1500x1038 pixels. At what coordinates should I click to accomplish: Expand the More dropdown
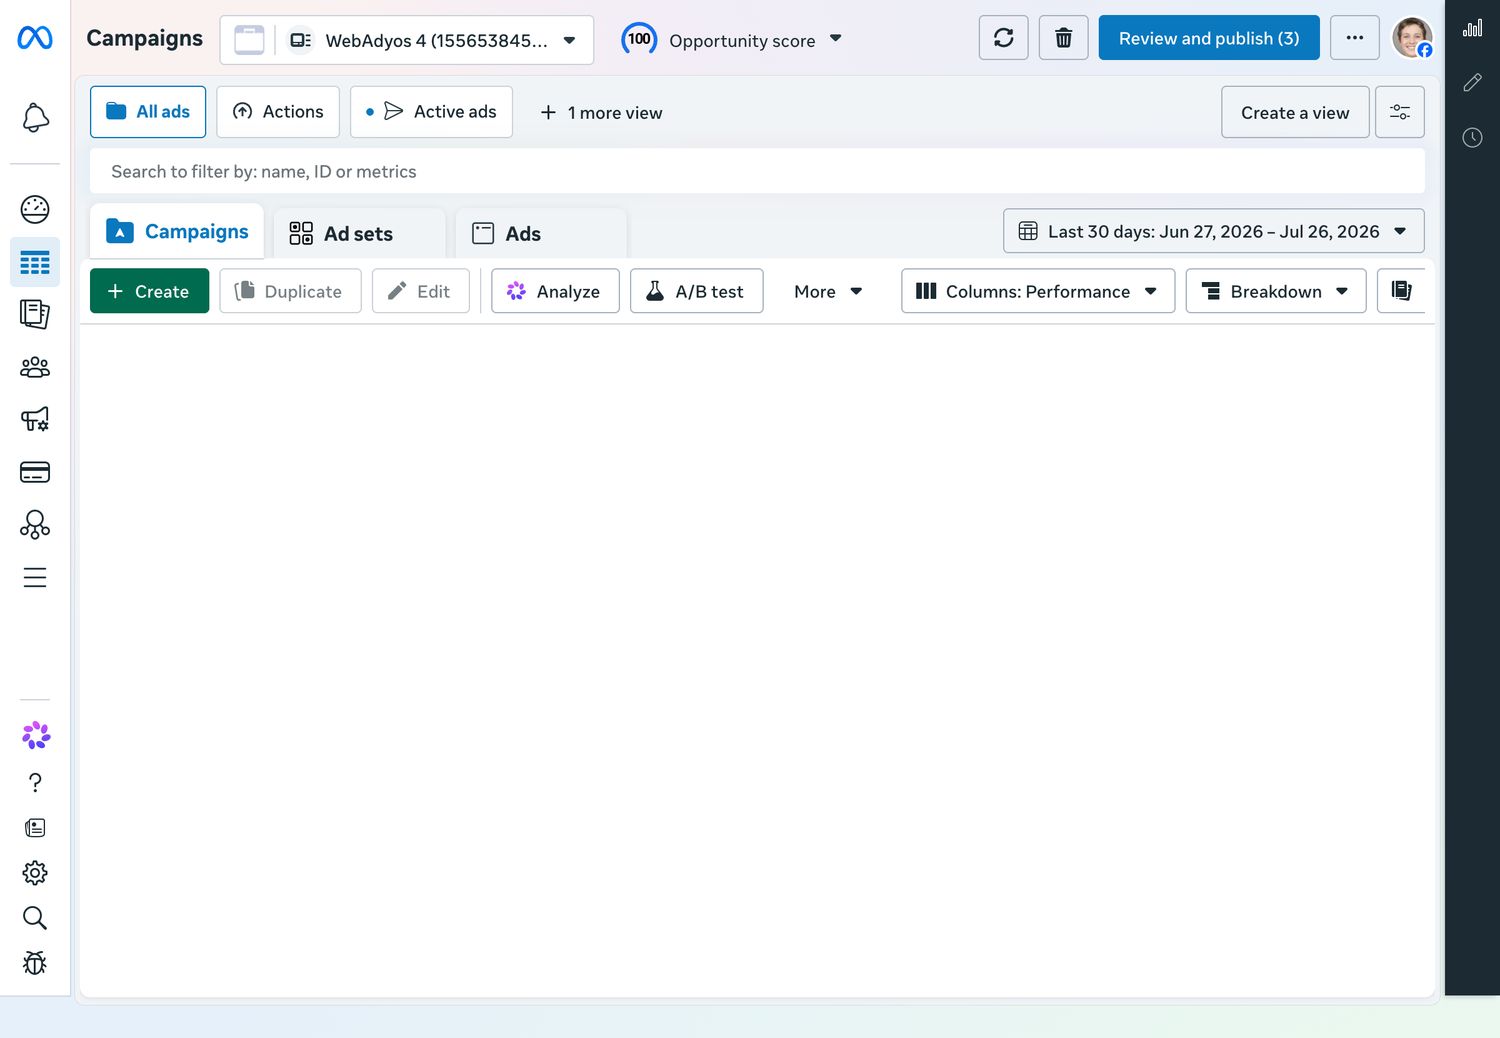click(x=828, y=291)
